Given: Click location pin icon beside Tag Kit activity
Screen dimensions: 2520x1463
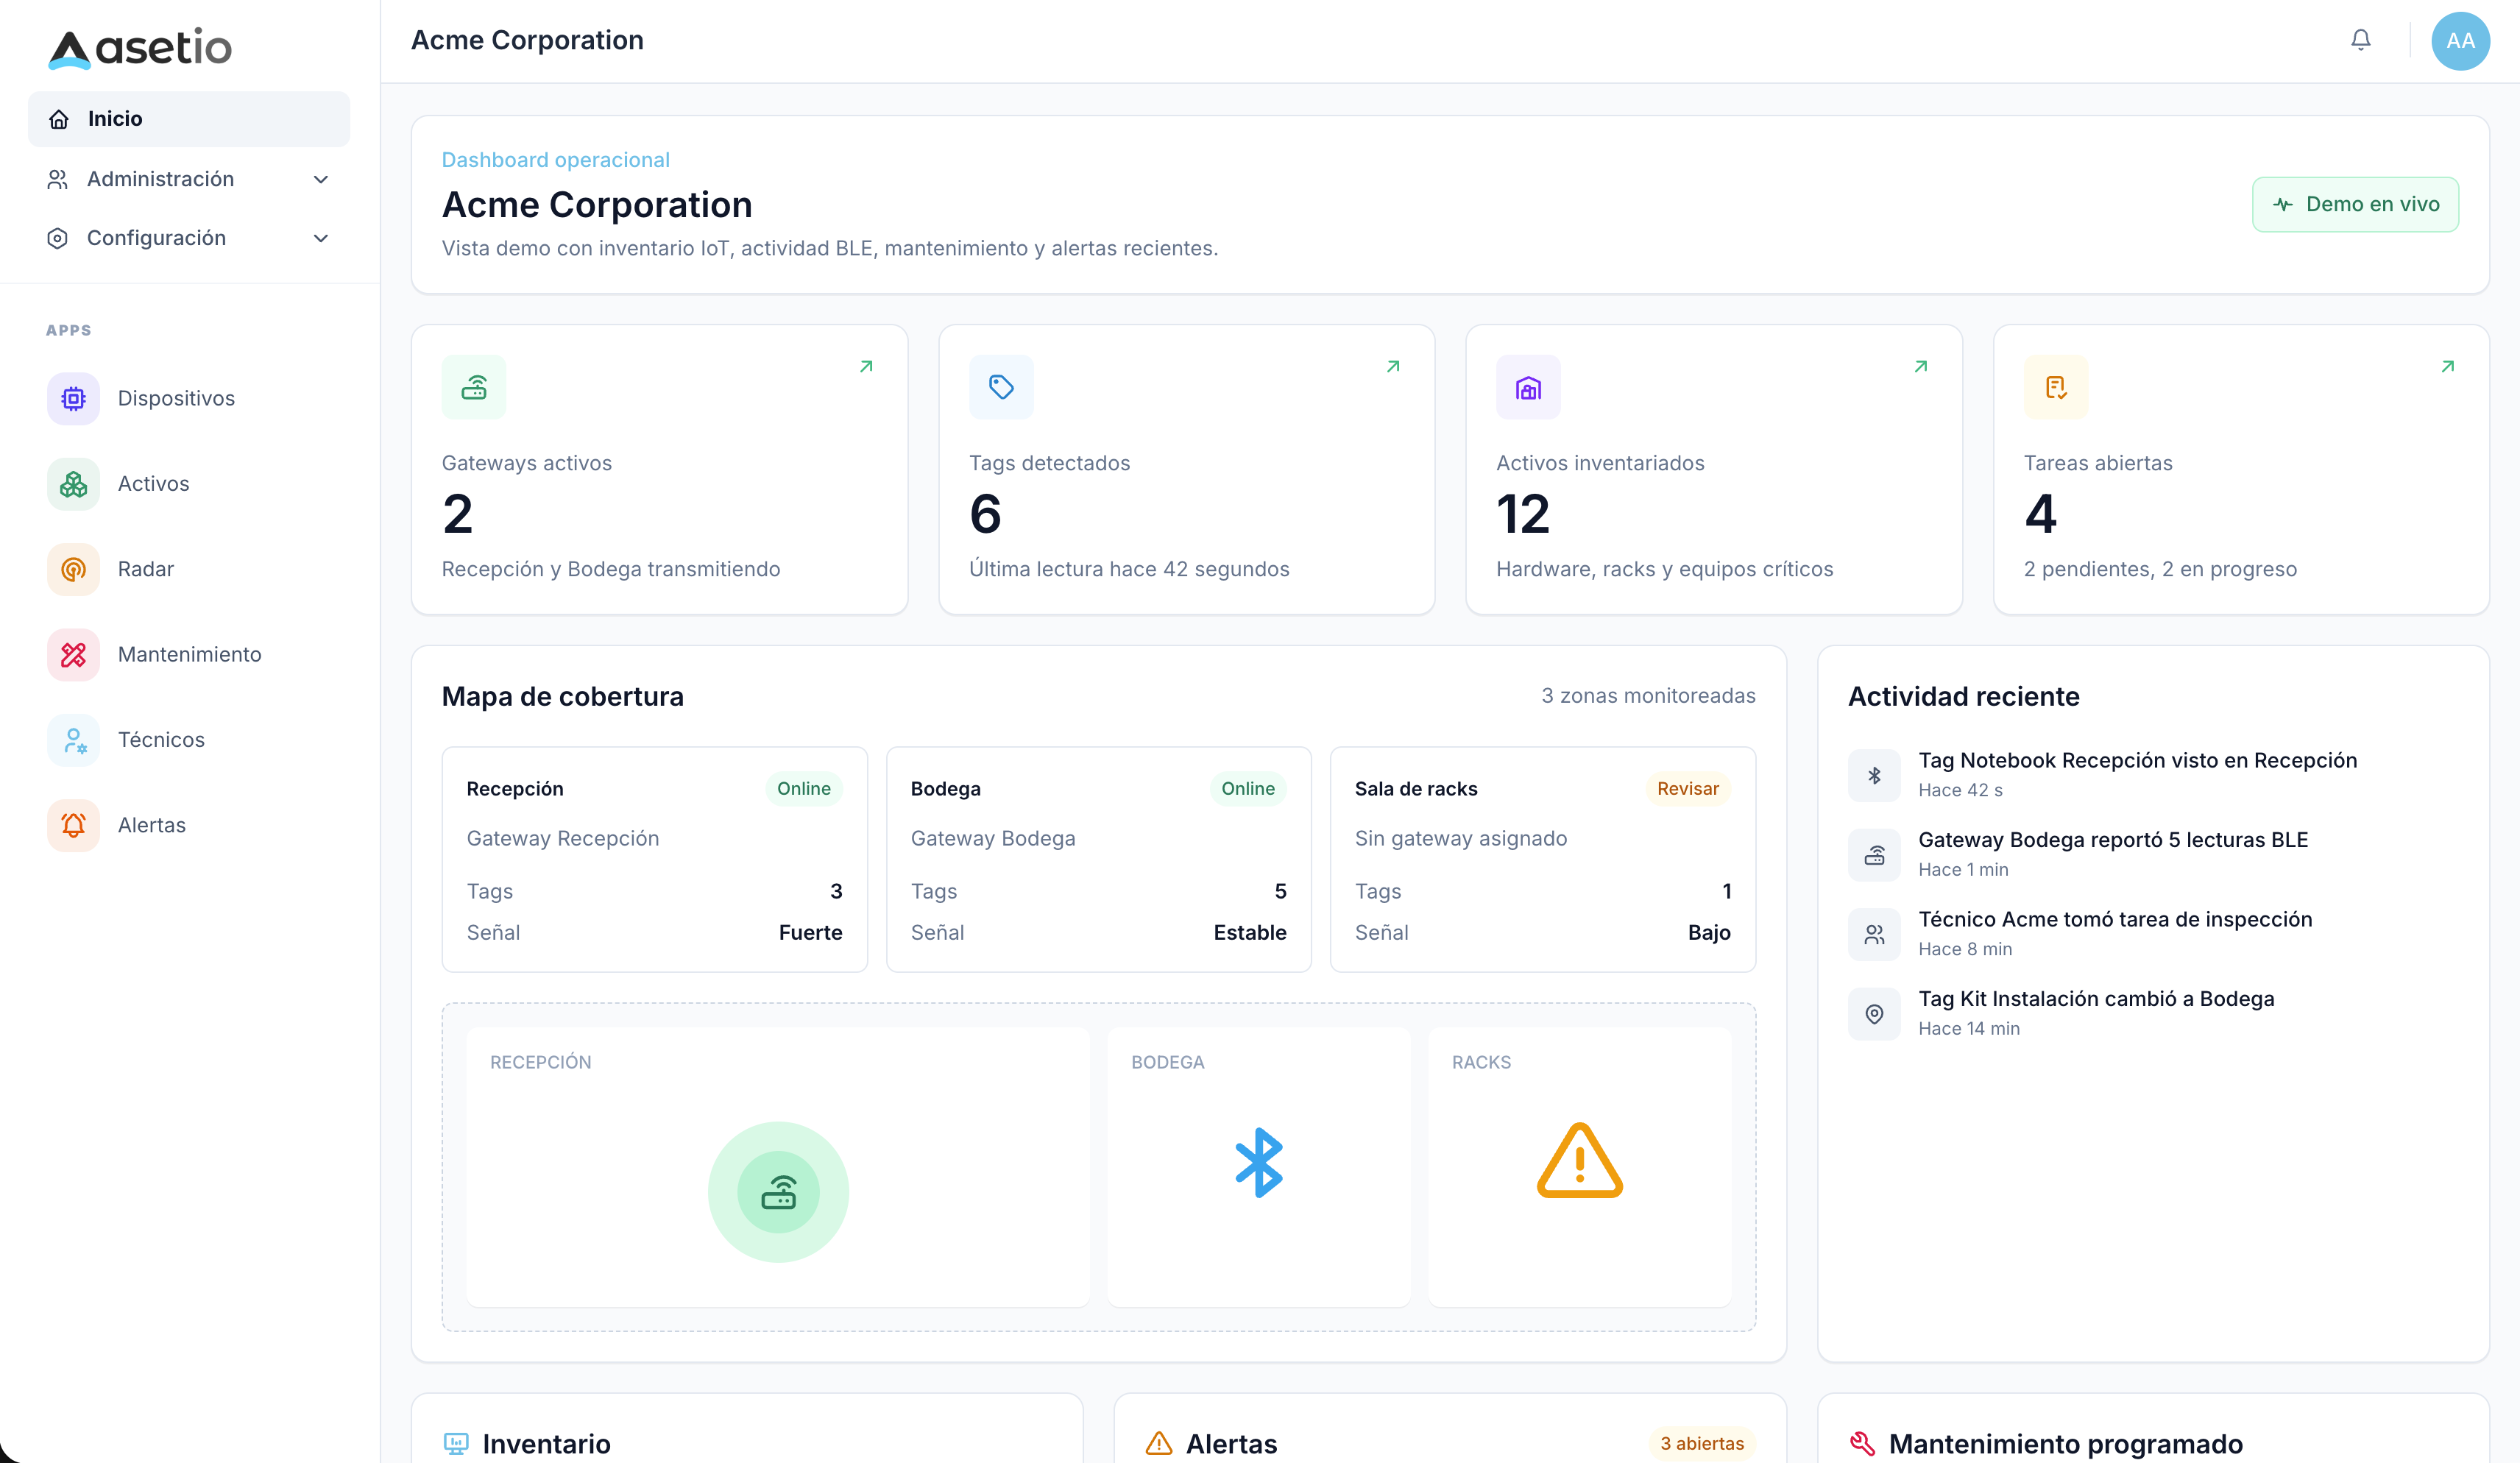Looking at the screenshot, I should [1874, 1014].
